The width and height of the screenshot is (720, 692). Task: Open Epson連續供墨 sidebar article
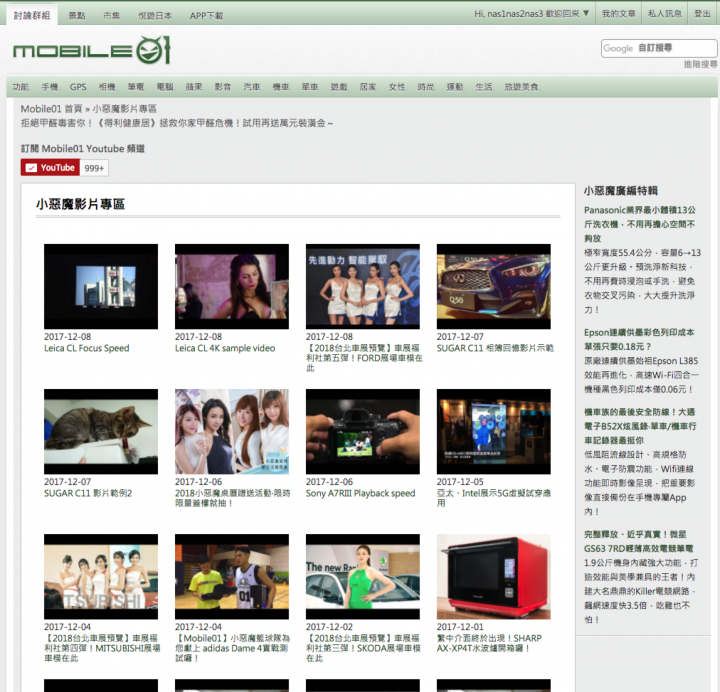[x=639, y=339]
